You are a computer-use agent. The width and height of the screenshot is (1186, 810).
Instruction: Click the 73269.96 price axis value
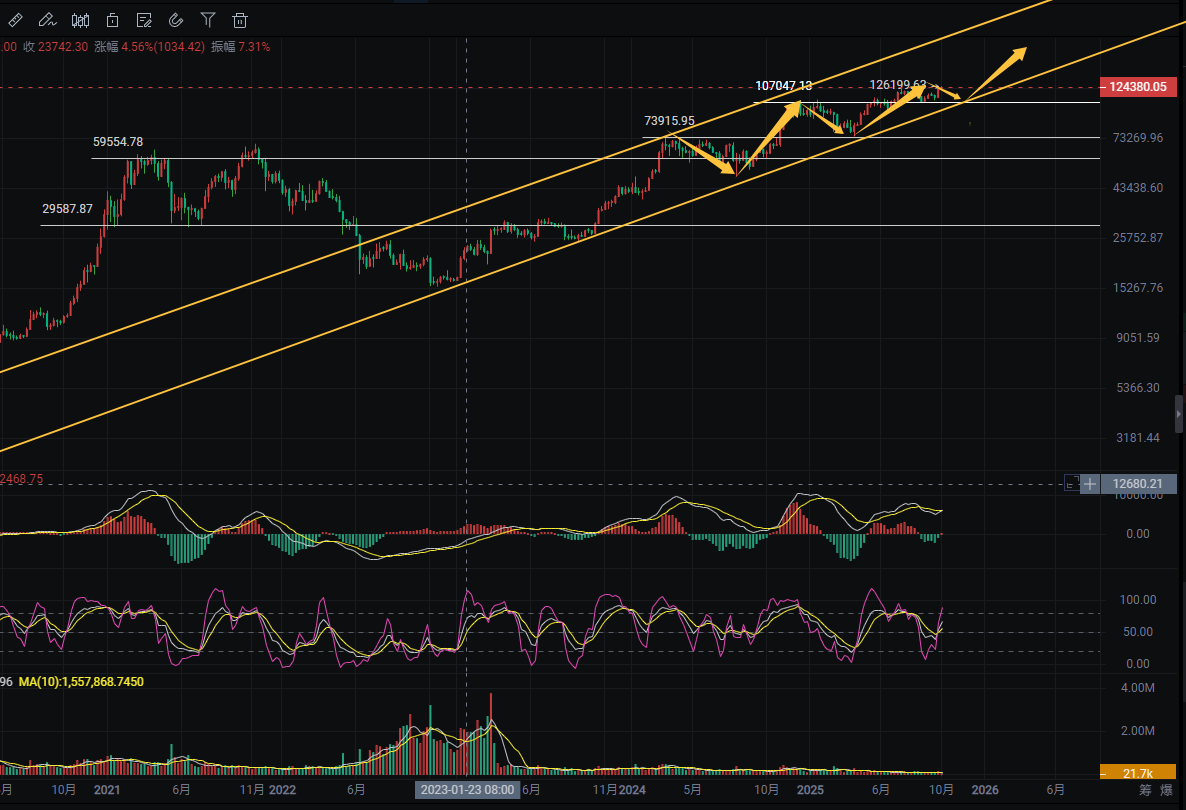coord(1138,138)
